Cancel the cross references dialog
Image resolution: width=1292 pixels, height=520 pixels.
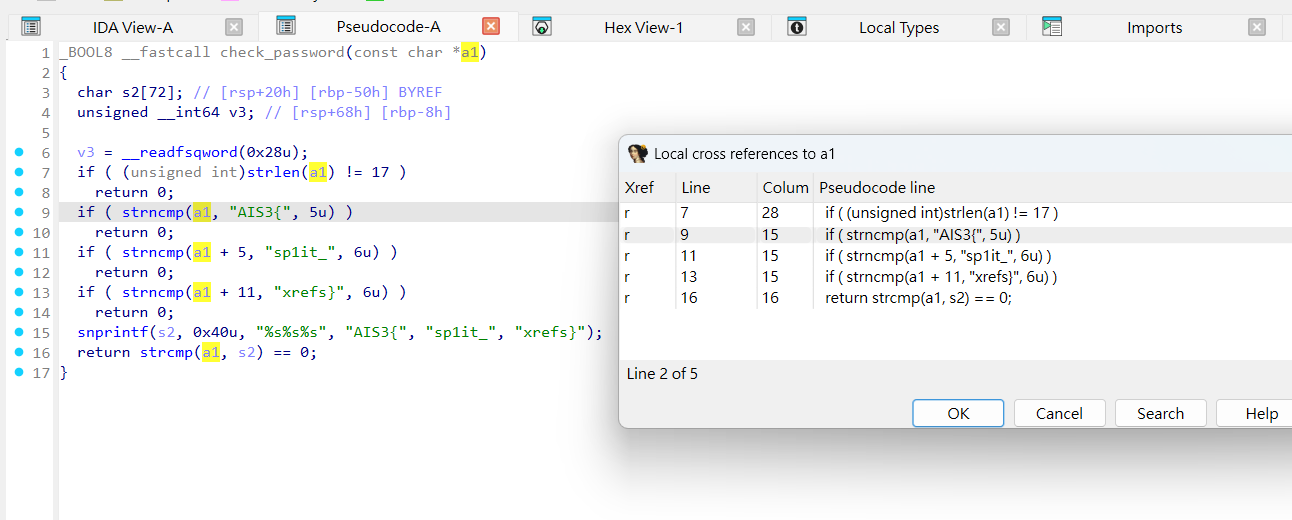[x=1059, y=413]
